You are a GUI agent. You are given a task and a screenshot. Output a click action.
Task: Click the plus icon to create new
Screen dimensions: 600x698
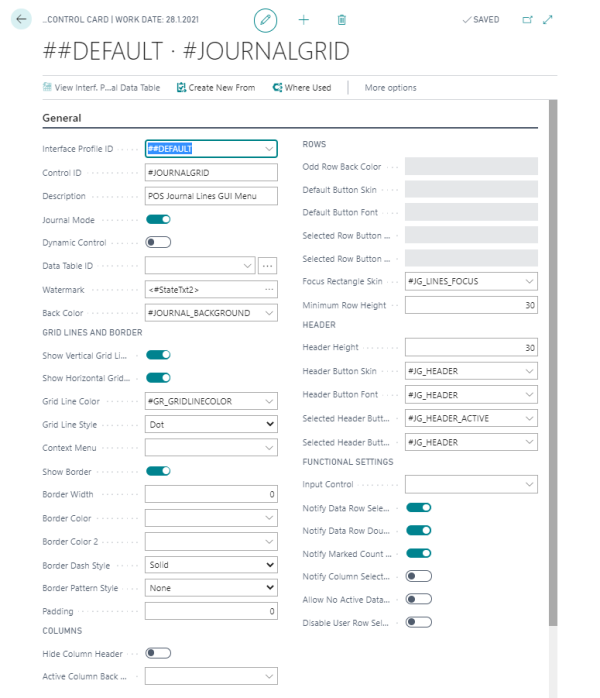coord(304,20)
